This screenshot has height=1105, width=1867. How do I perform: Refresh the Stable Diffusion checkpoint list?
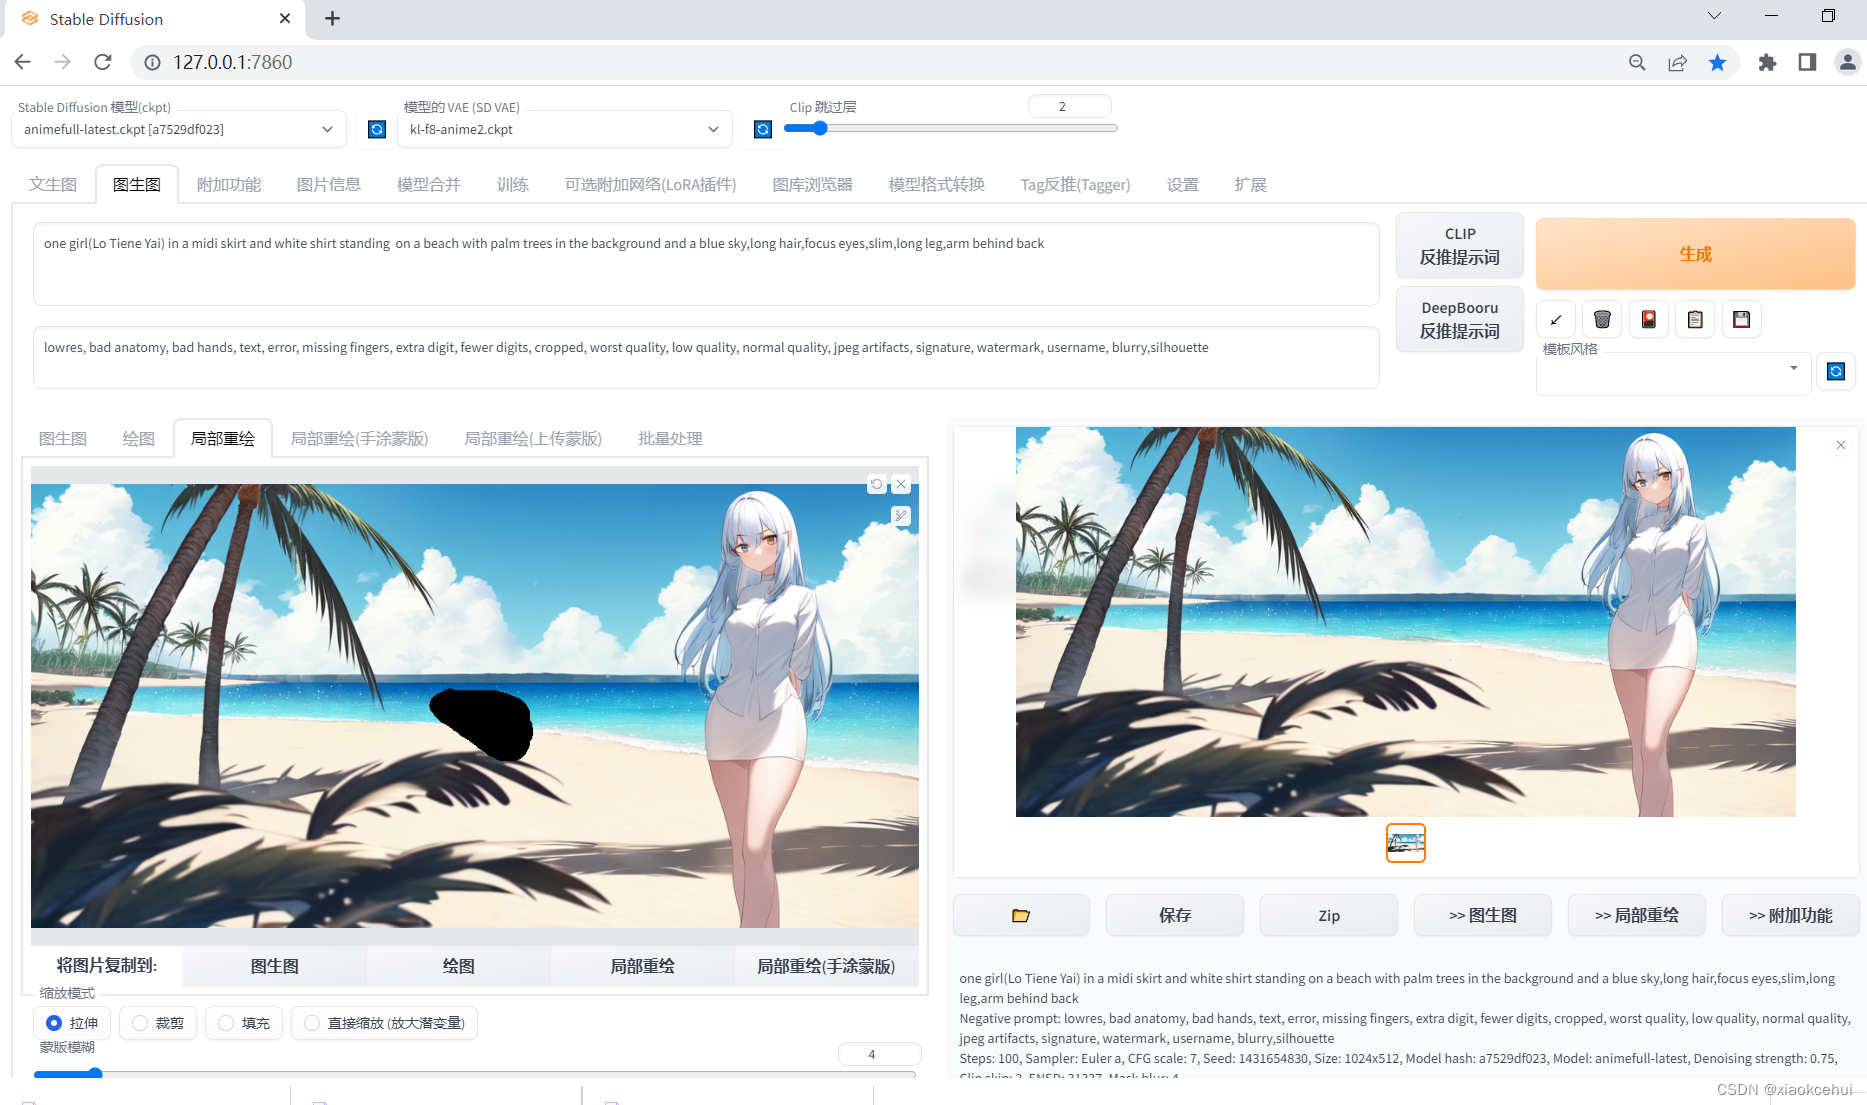pos(377,129)
